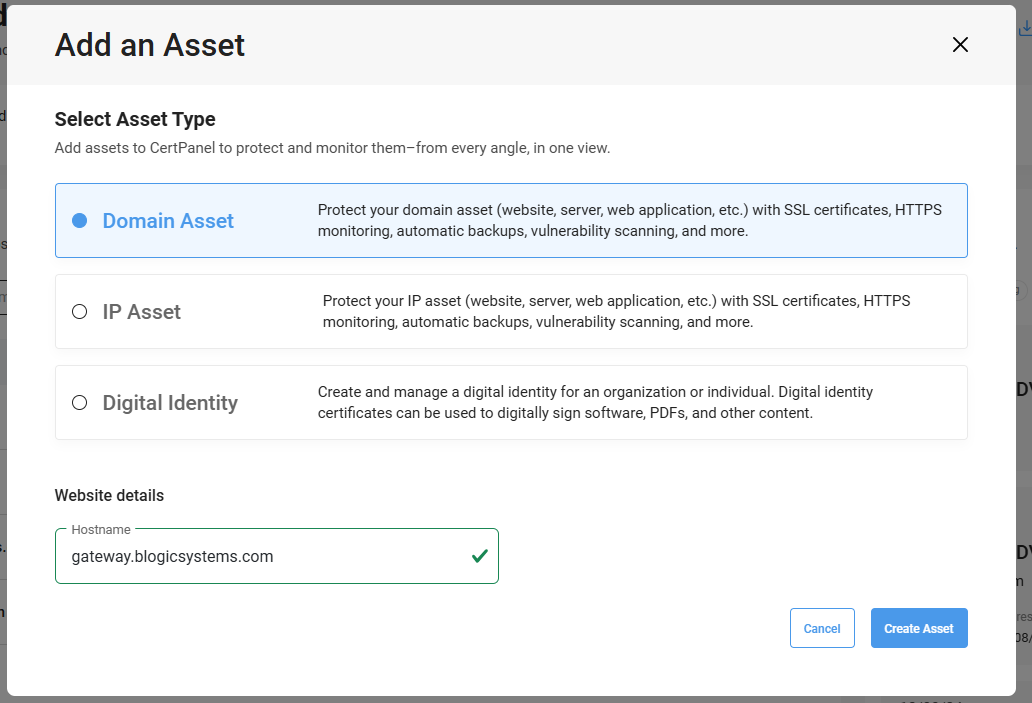1032x703 pixels.
Task: Click the Digital Identity description text
Action: point(595,403)
